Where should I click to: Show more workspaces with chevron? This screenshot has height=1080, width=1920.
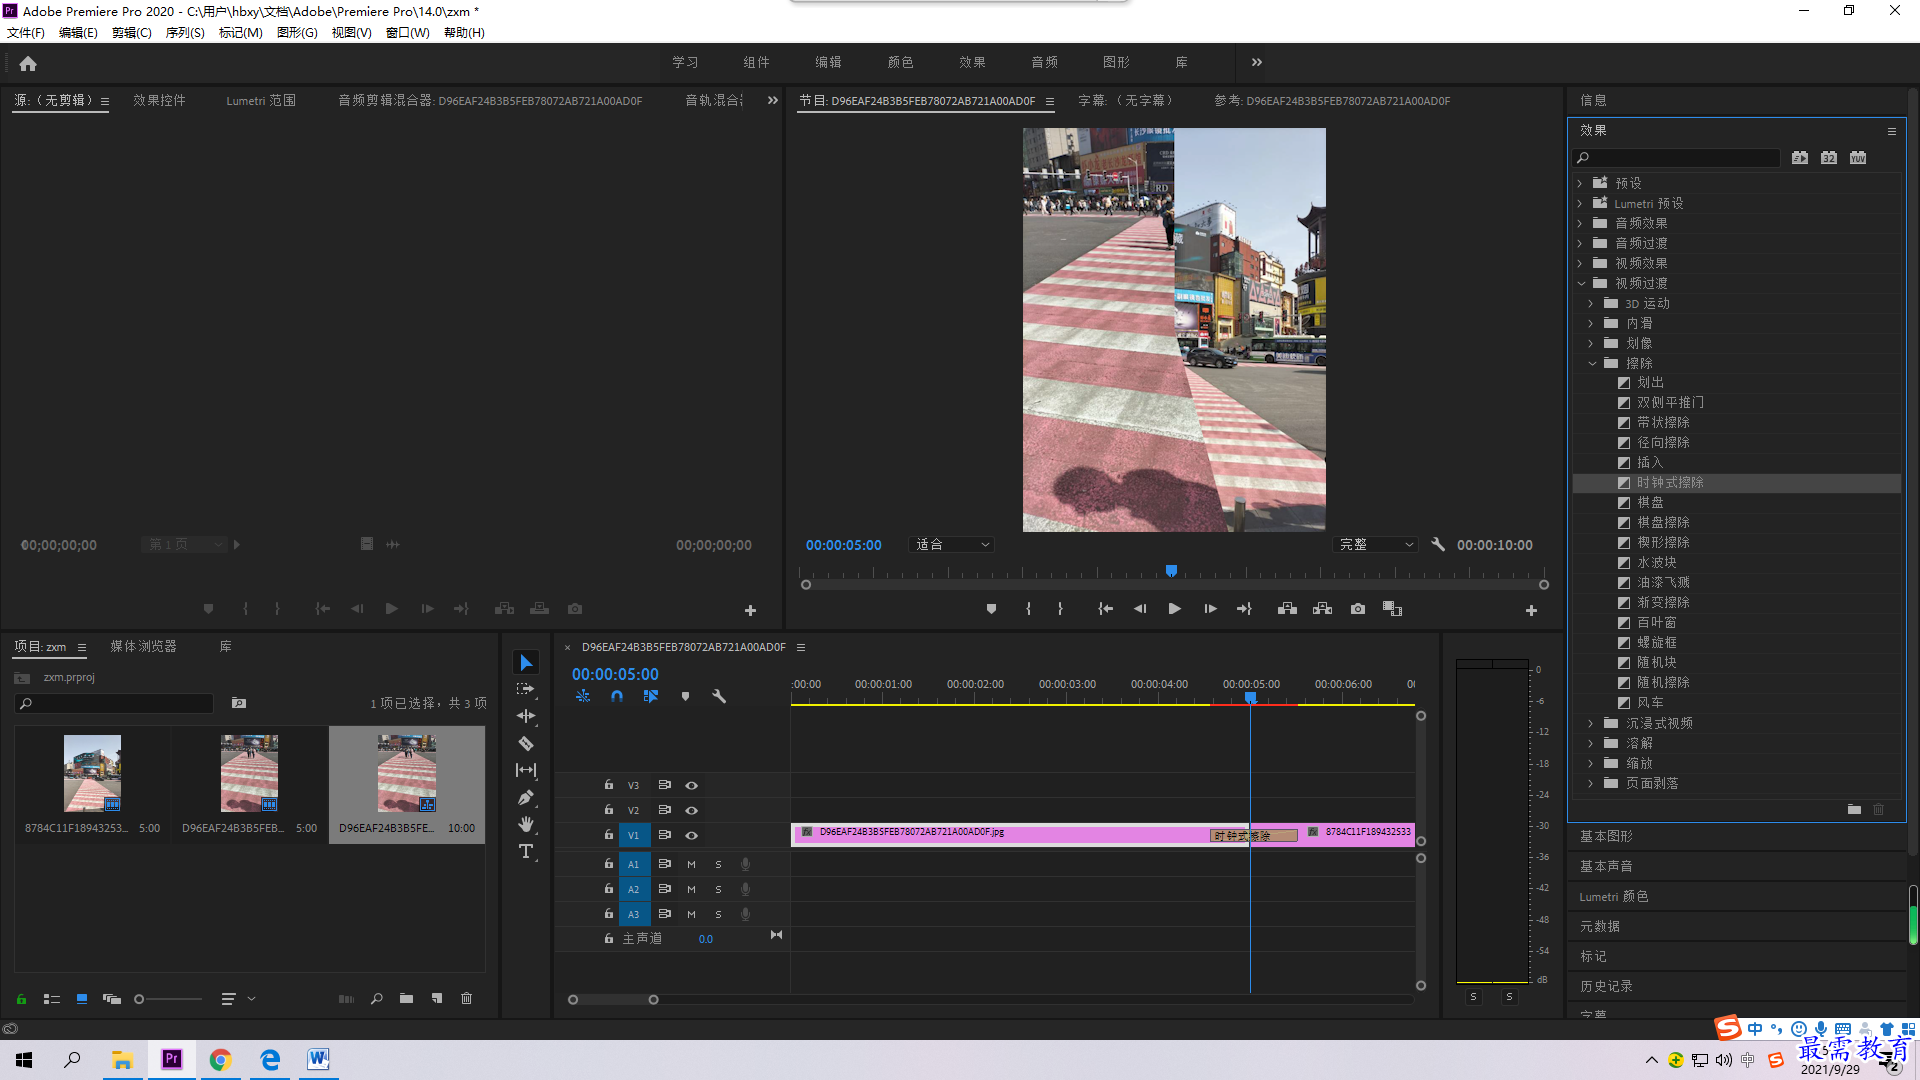coord(1257,62)
